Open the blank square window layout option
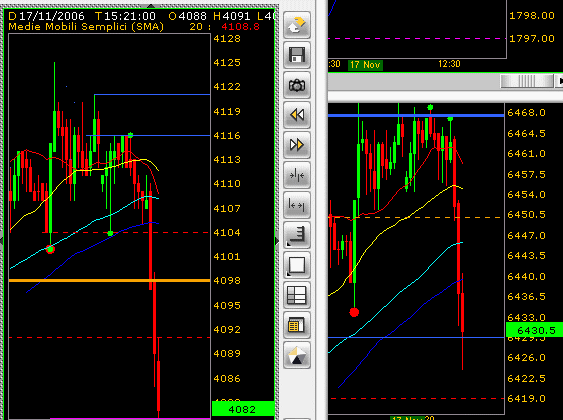 click(x=297, y=265)
